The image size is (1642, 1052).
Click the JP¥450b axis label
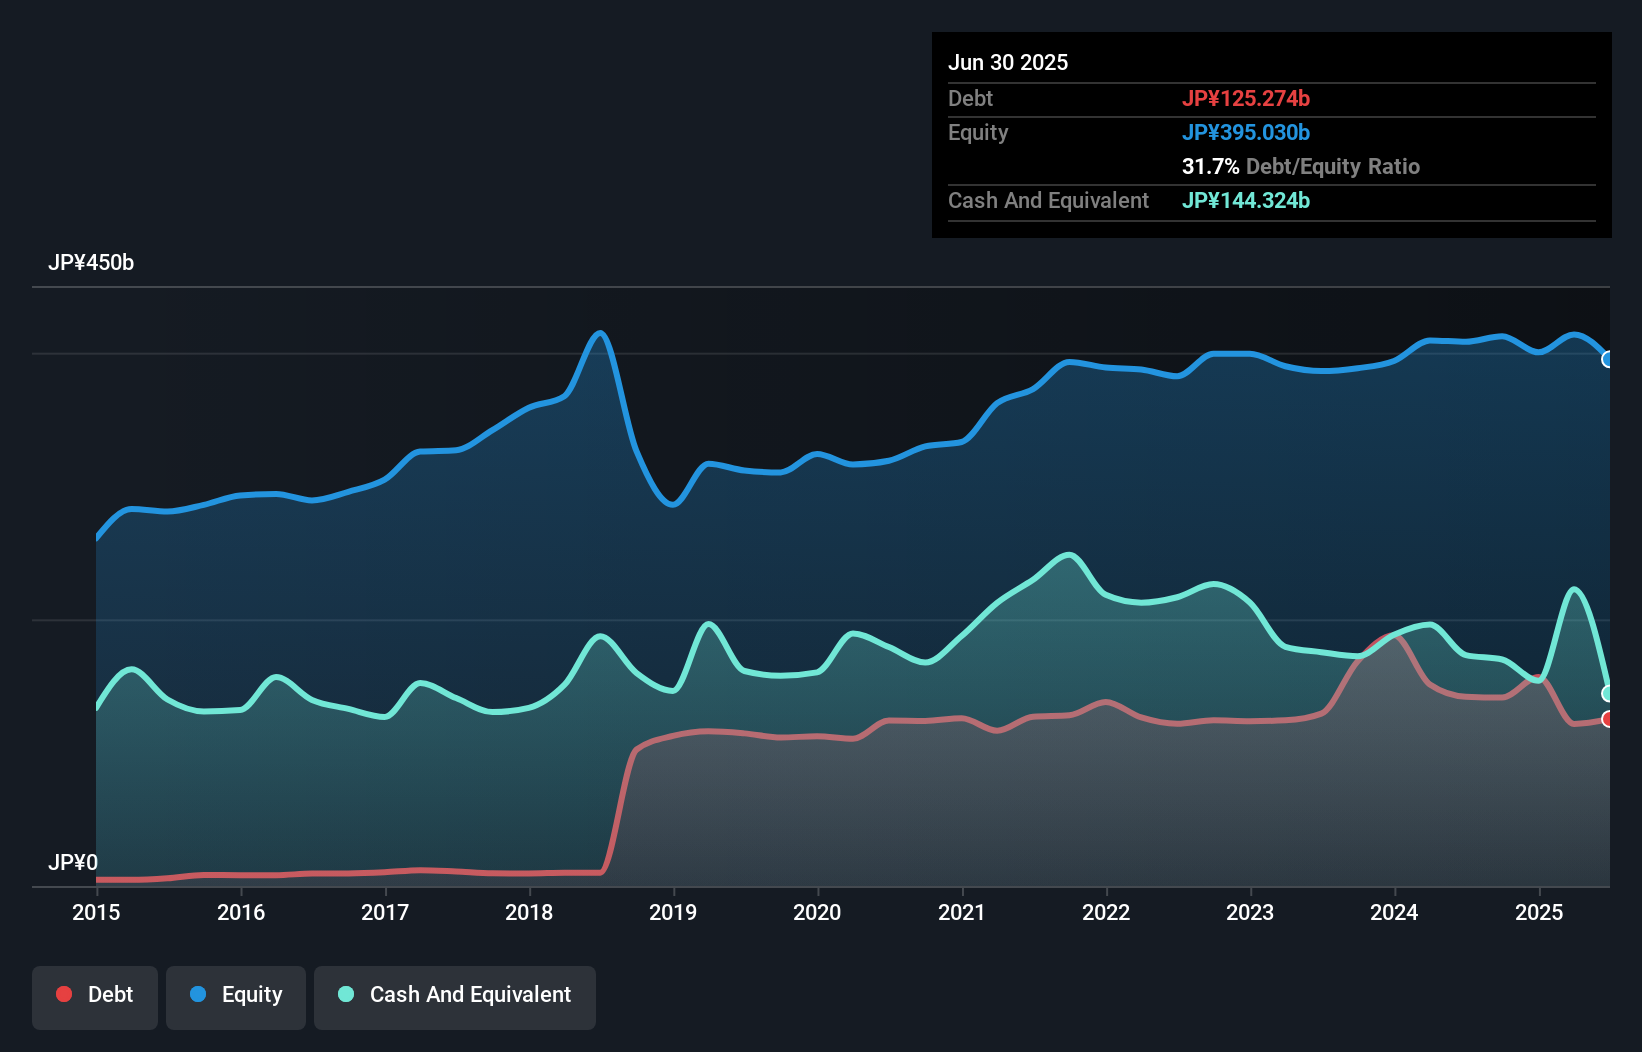(91, 263)
